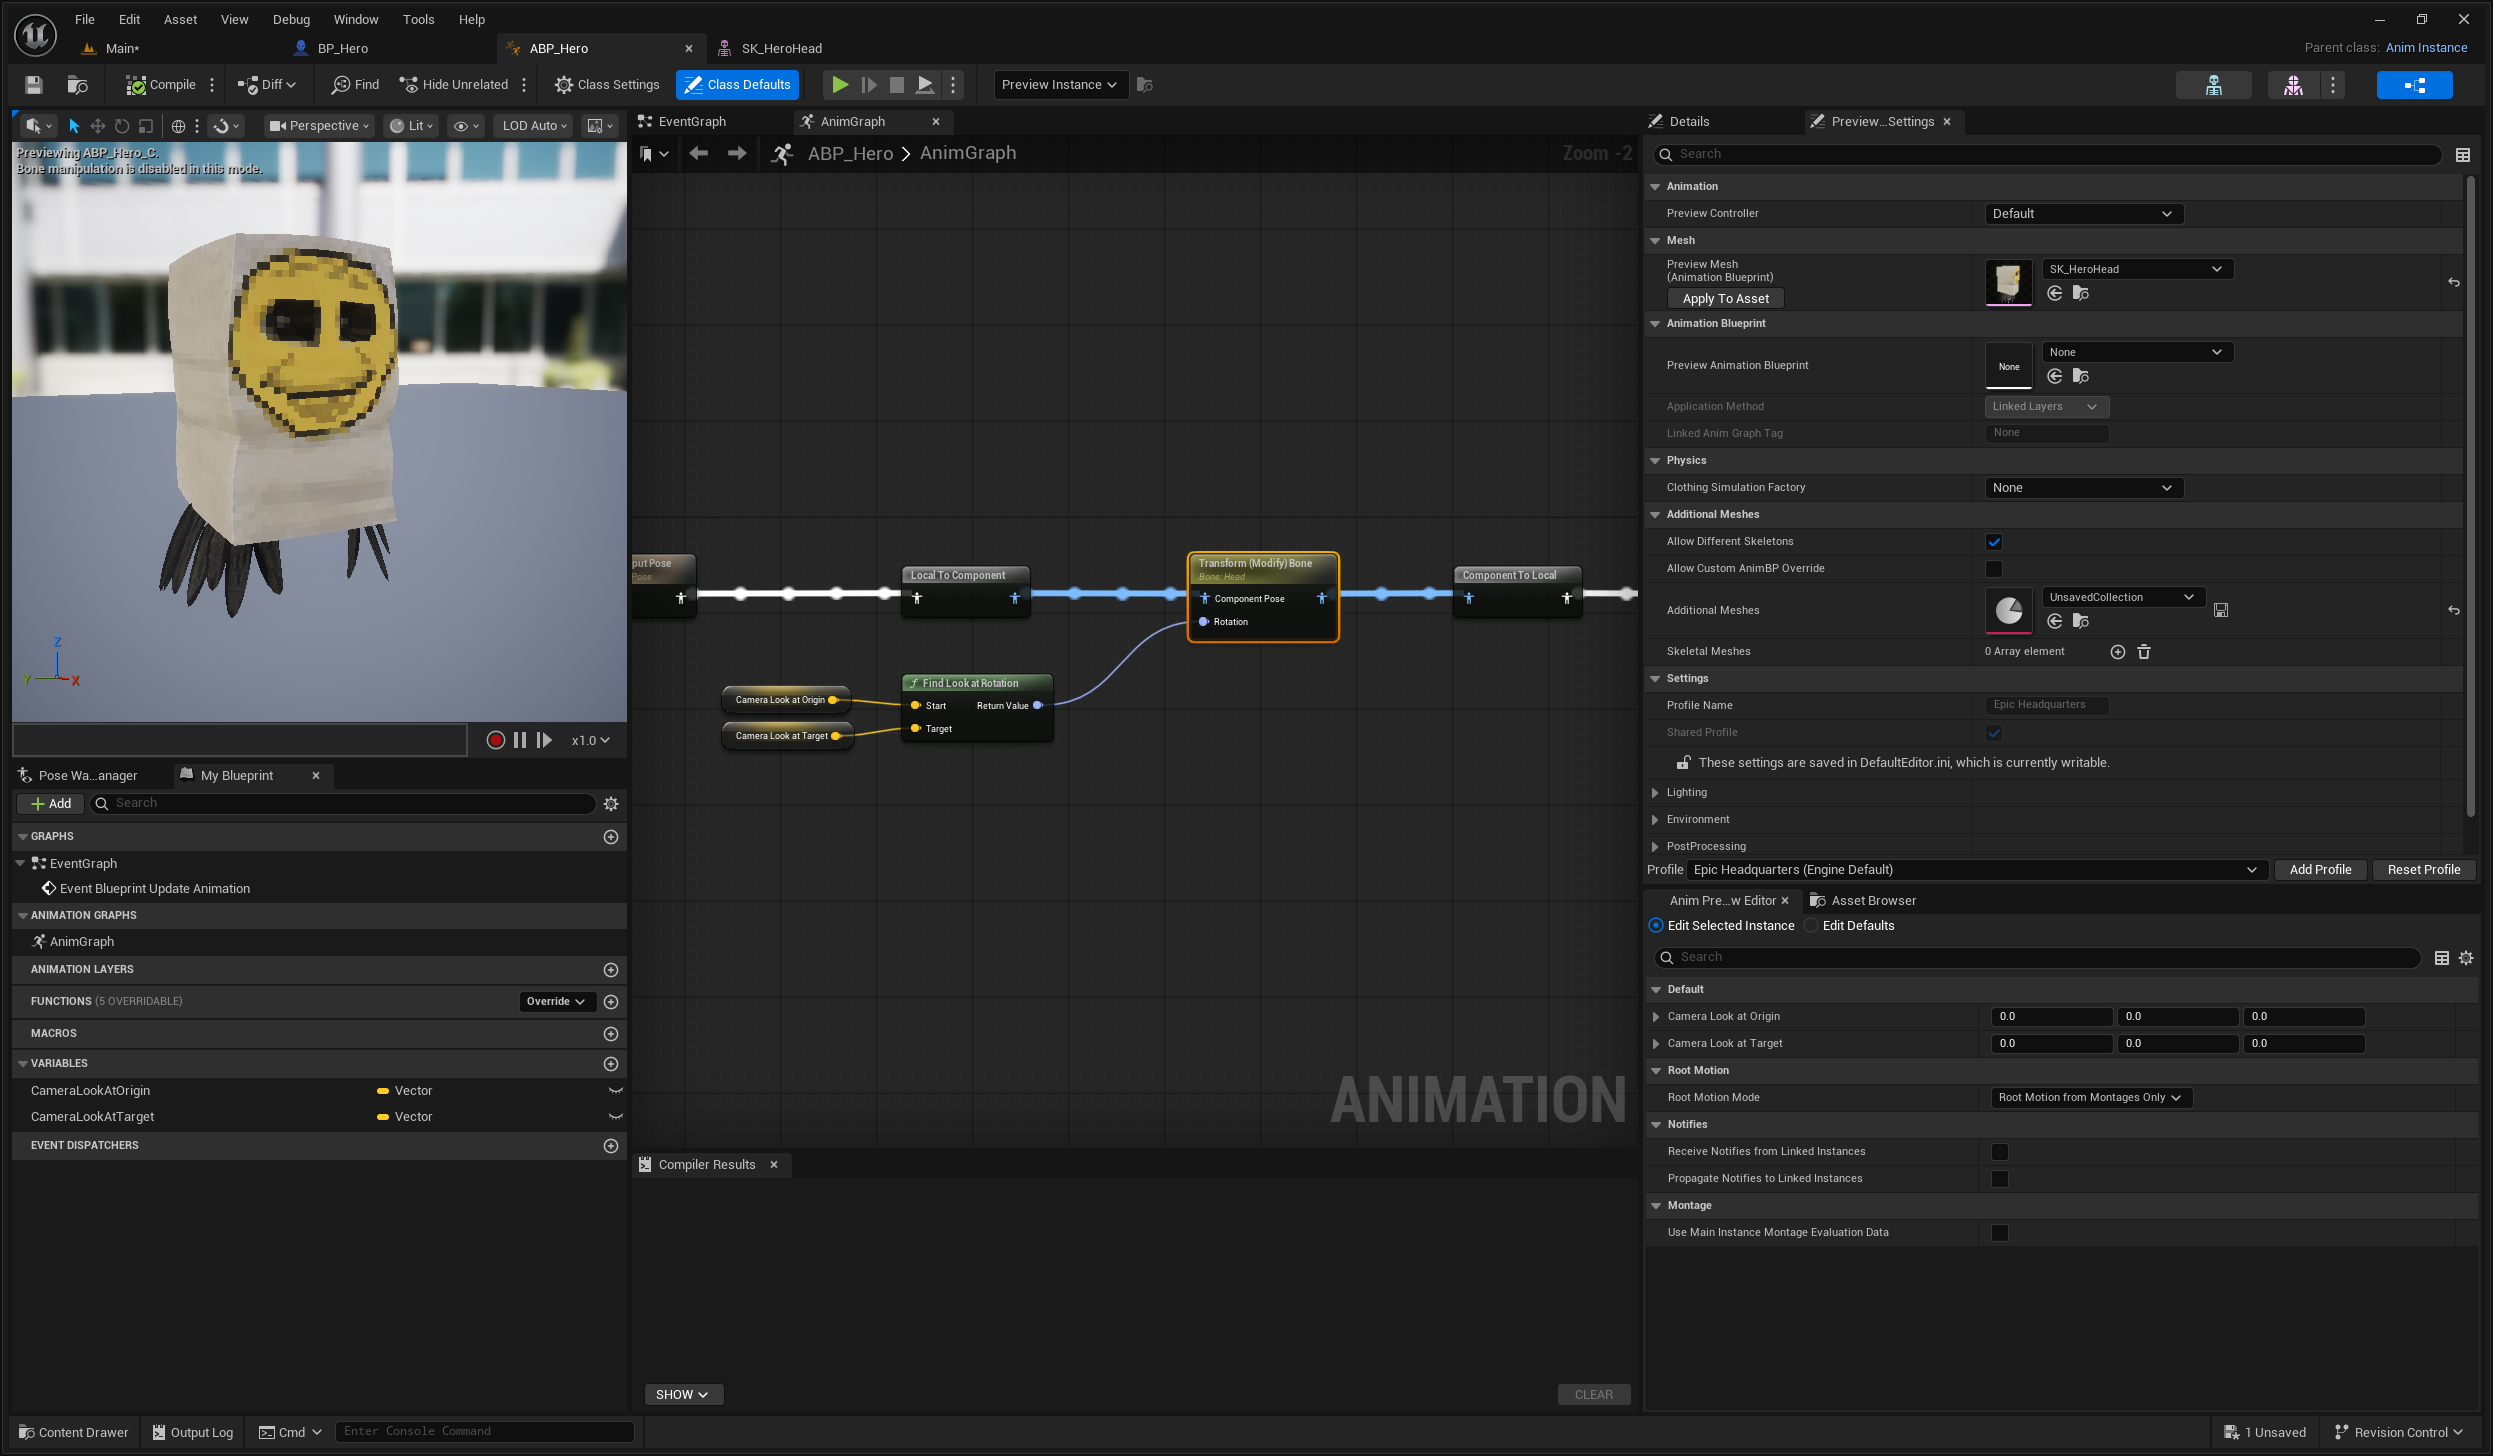Click the Browse to asset icon in toolbar
The width and height of the screenshot is (2493, 1456).
tap(77, 85)
